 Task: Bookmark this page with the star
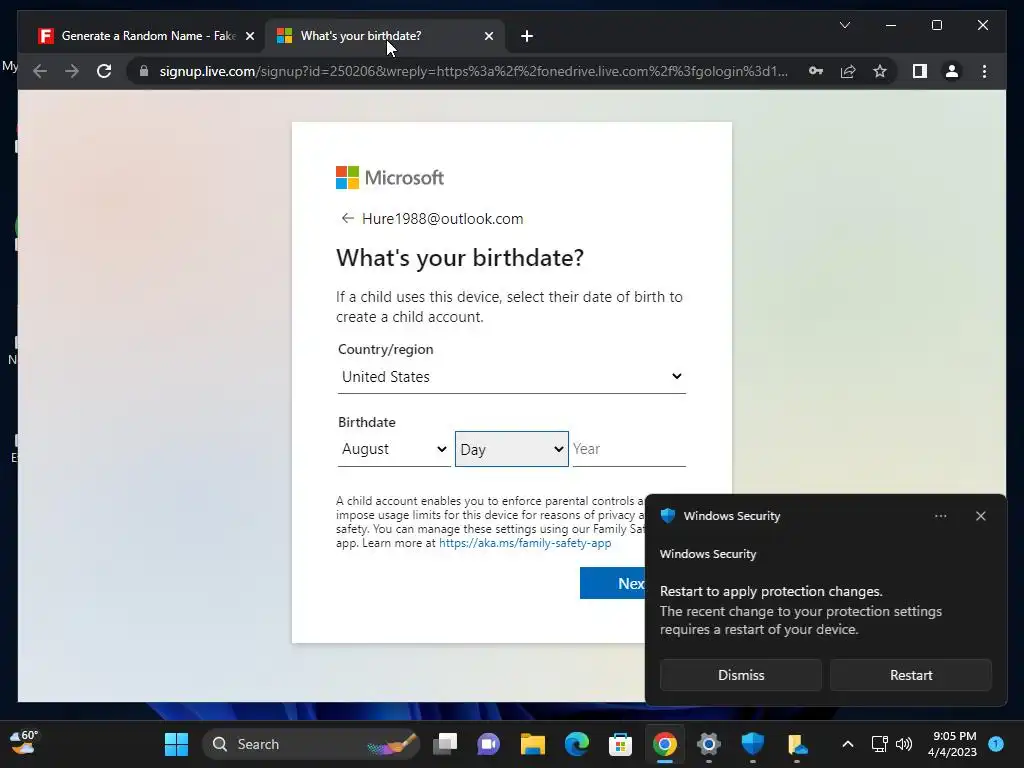[880, 71]
